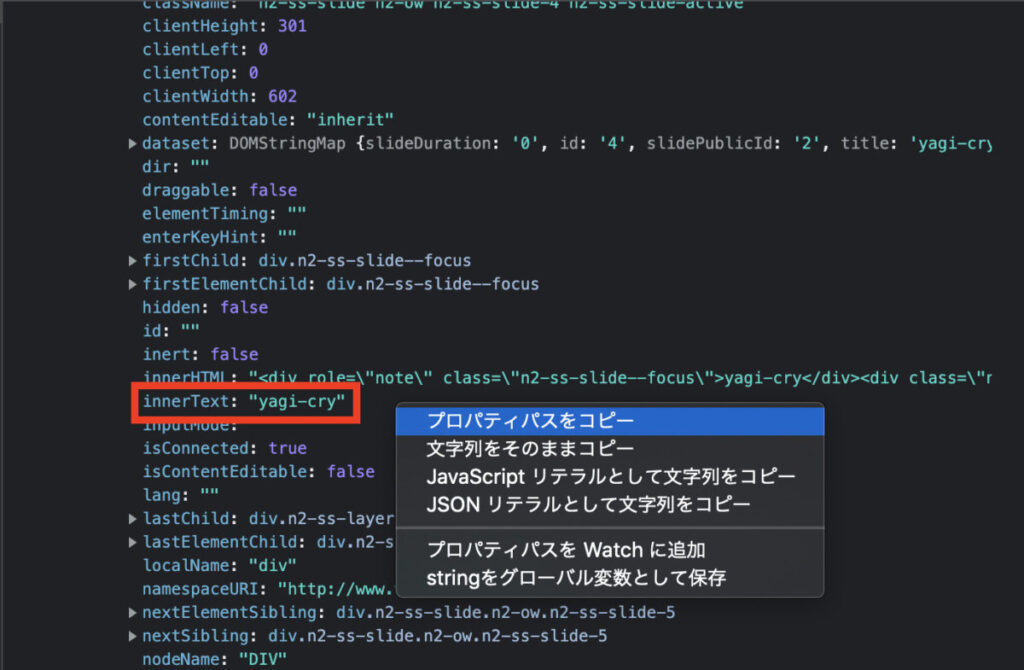
Task: Expand the nextSibling property arrow
Action: point(133,636)
